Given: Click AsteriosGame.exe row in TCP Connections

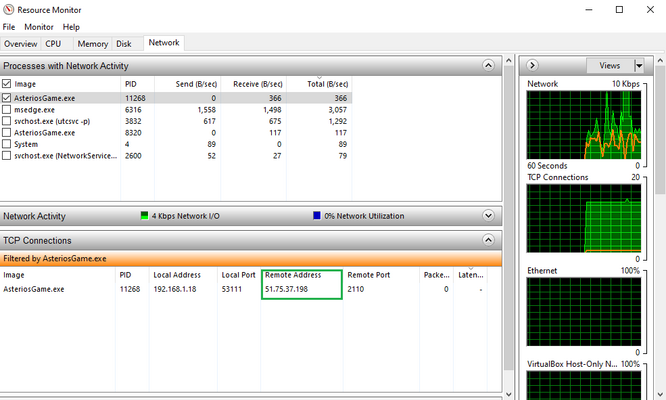Looking at the screenshot, I should [x=243, y=289].
